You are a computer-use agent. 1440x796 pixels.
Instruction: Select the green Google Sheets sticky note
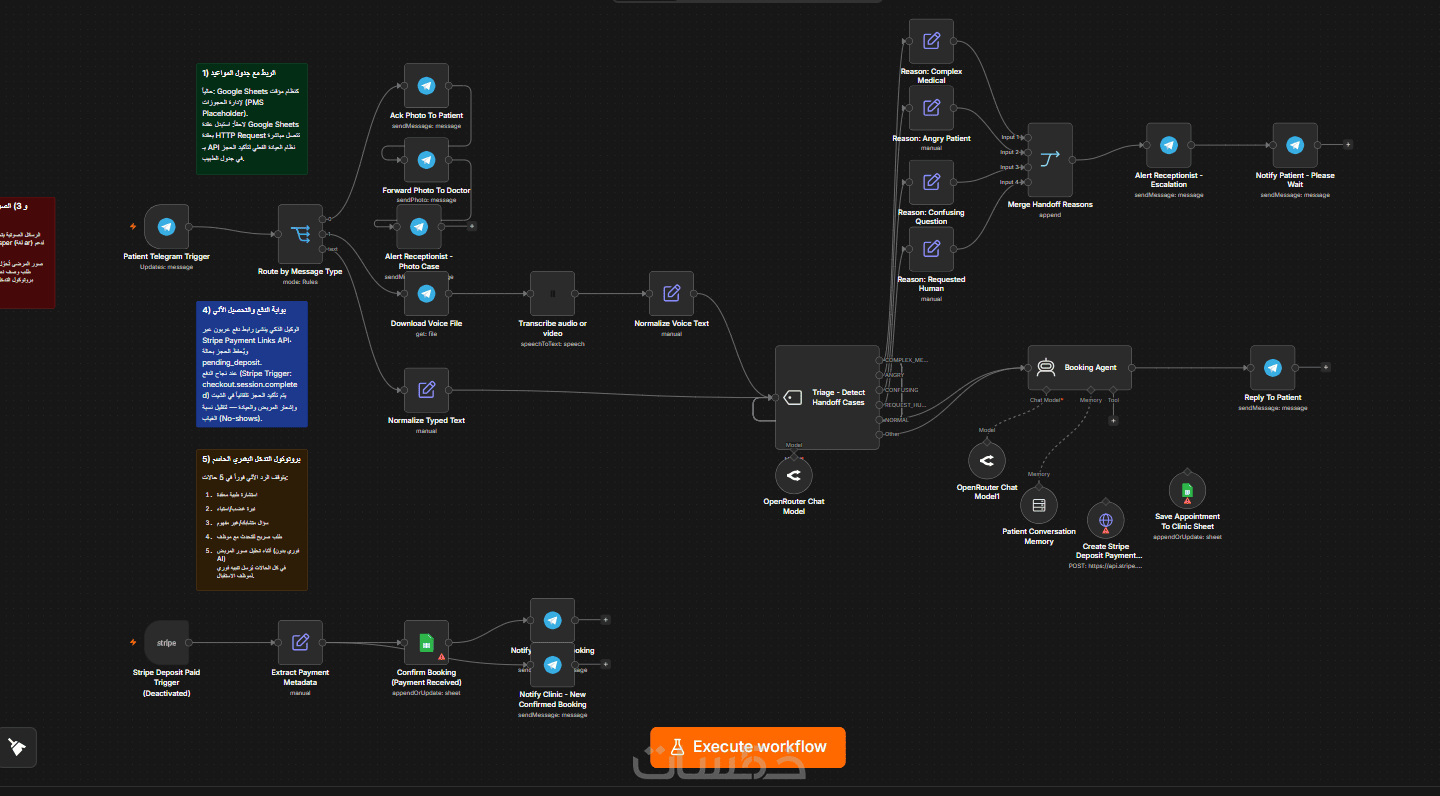click(x=252, y=119)
